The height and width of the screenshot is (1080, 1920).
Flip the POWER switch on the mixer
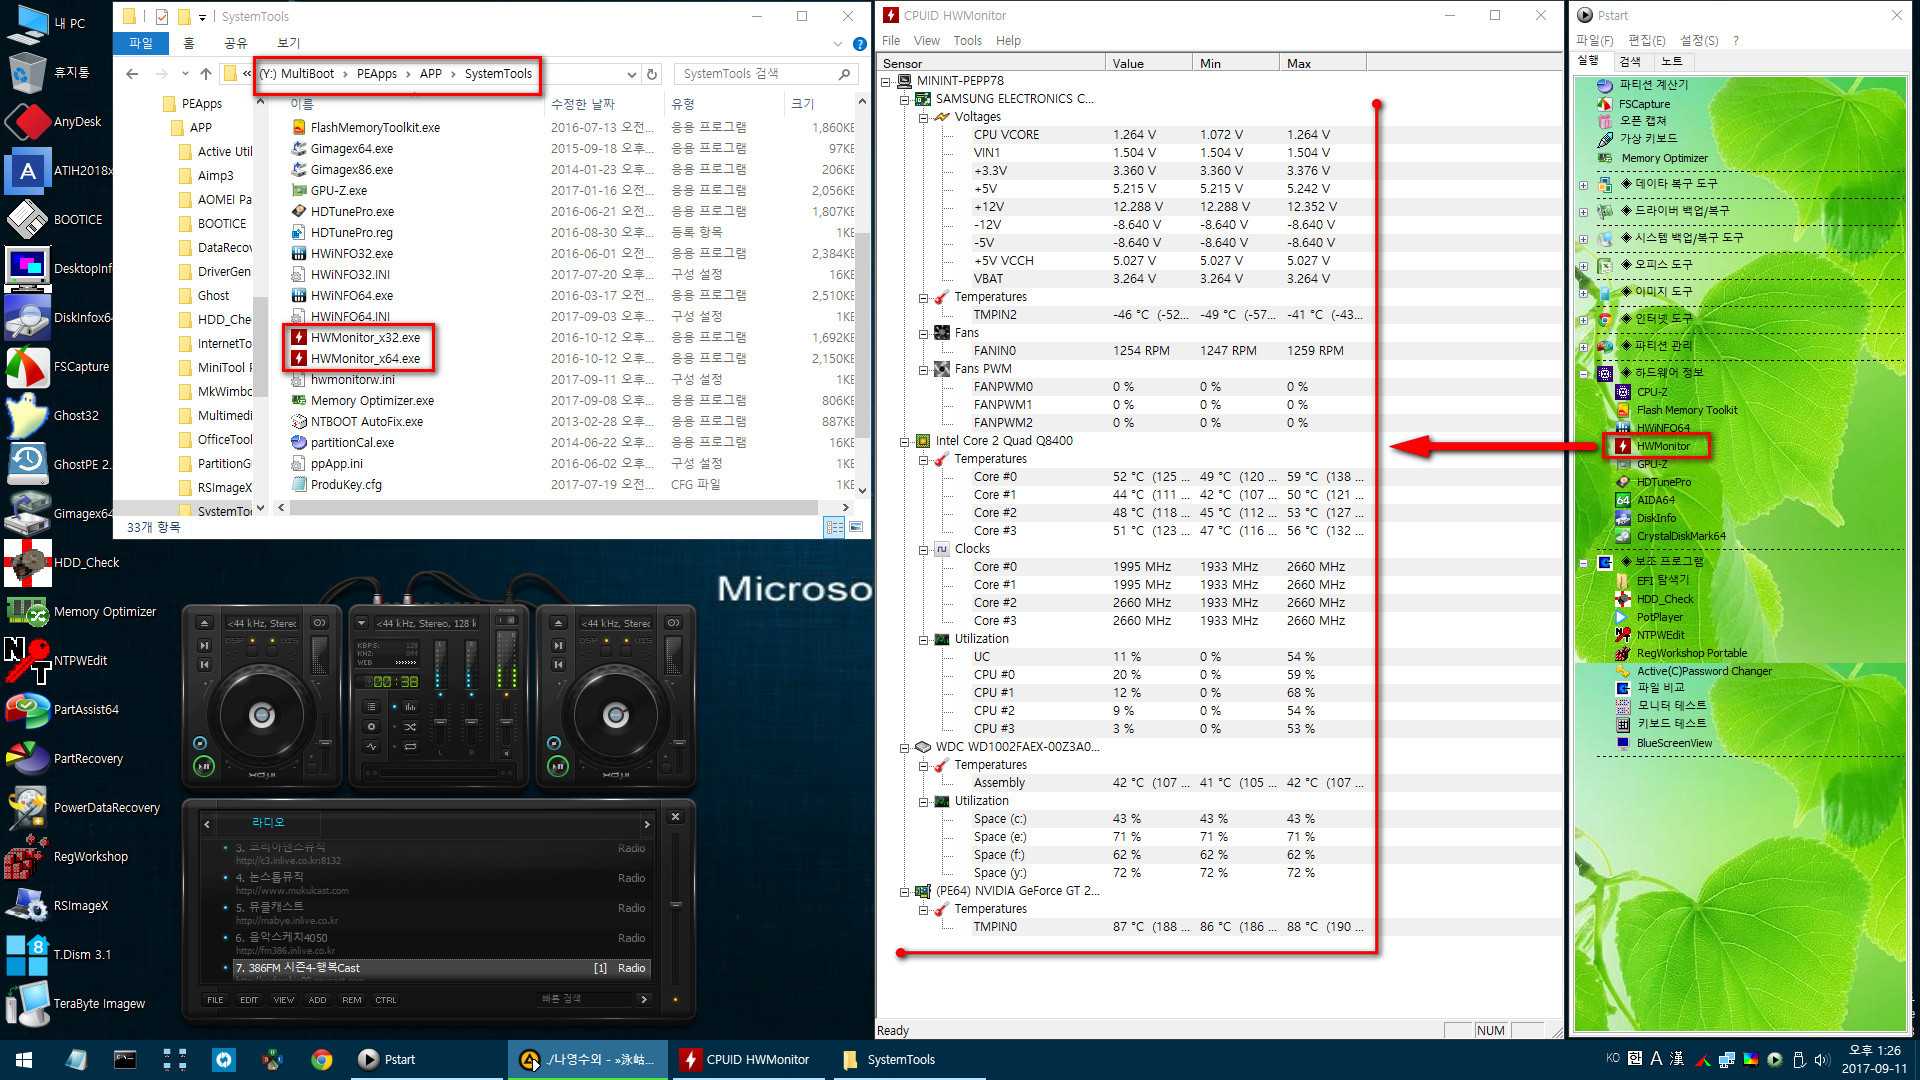click(506, 620)
